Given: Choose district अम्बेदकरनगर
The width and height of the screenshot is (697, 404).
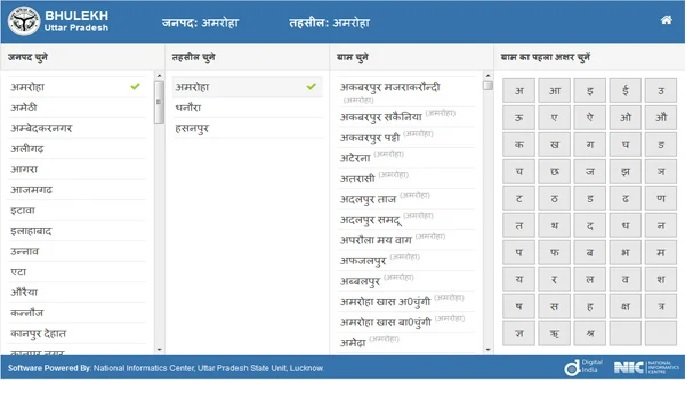Looking at the screenshot, I should pyautogui.click(x=76, y=128).
